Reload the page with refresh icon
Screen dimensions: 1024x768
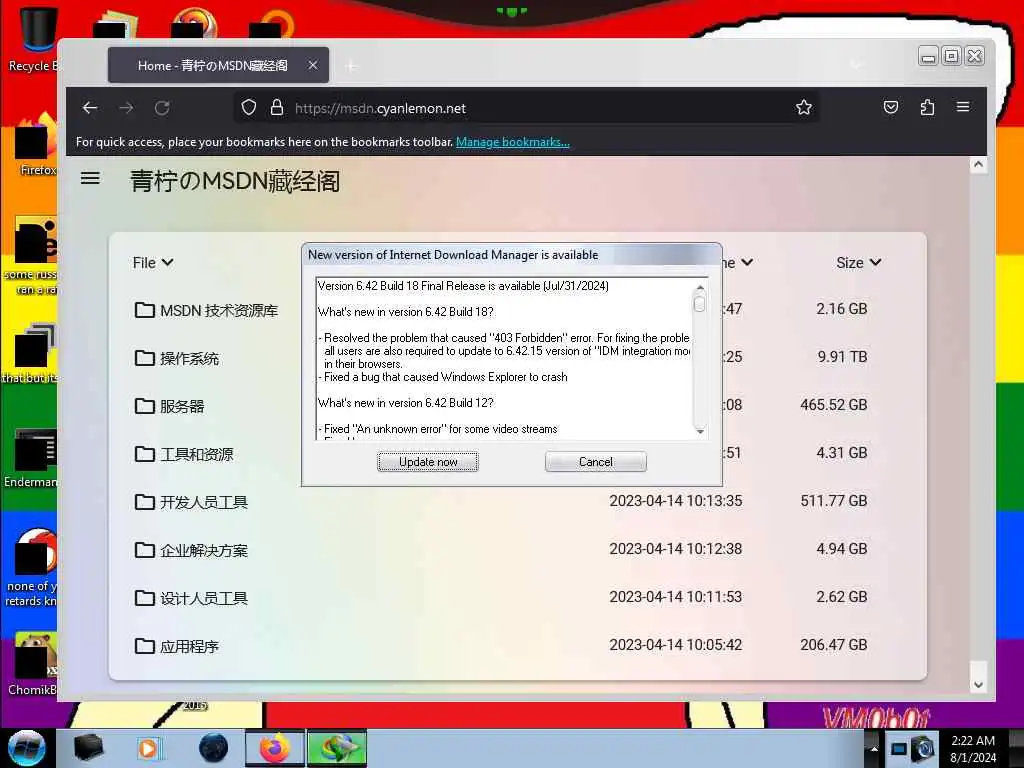point(162,108)
